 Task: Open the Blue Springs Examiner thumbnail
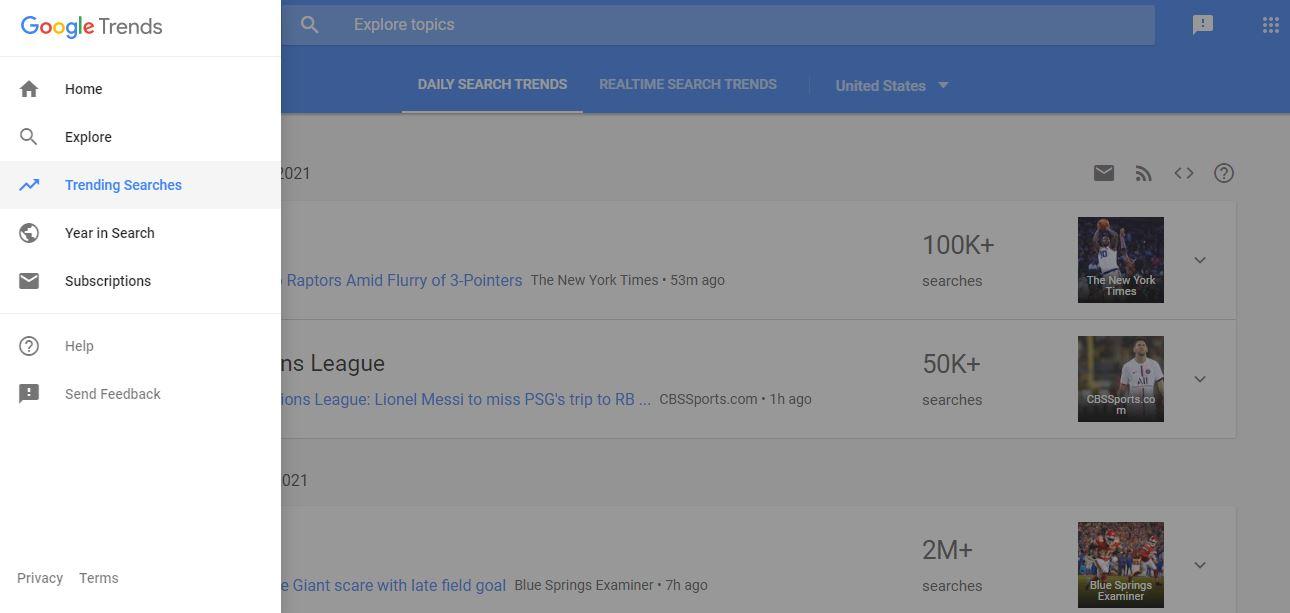(1121, 565)
